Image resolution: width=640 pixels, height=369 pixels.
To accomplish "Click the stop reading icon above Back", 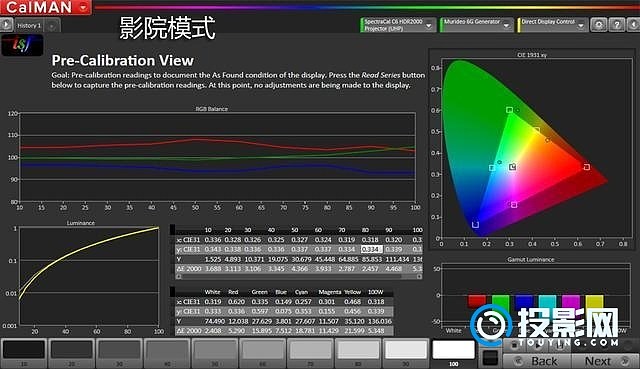I will 515,346.
